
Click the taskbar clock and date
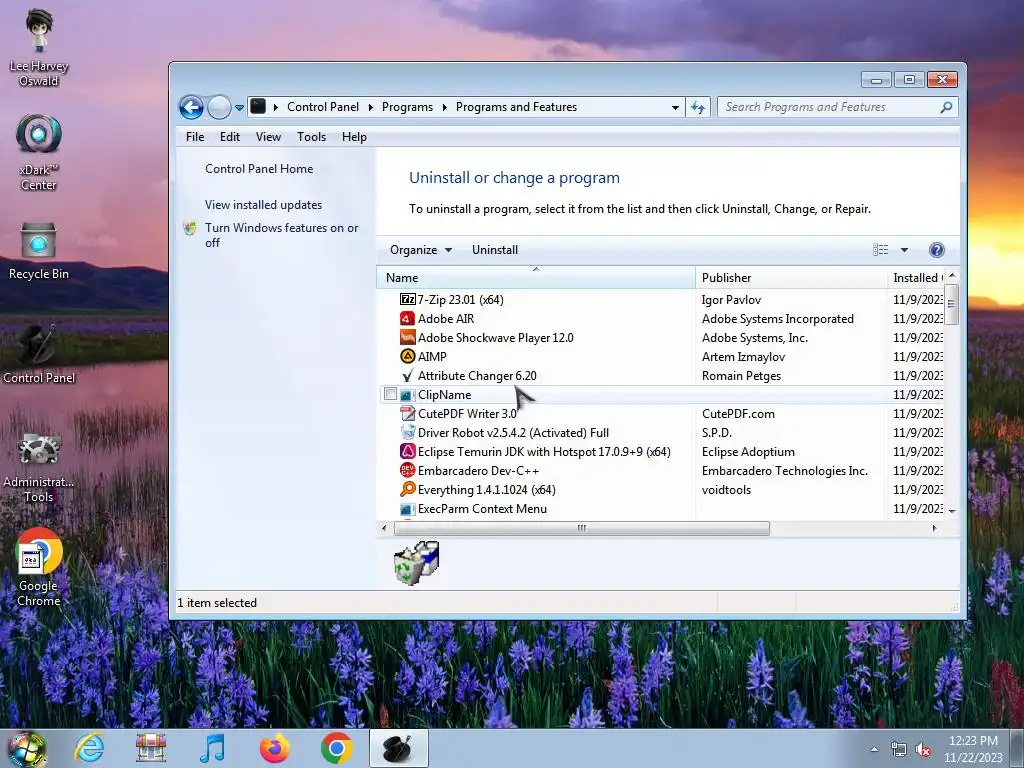(x=973, y=749)
